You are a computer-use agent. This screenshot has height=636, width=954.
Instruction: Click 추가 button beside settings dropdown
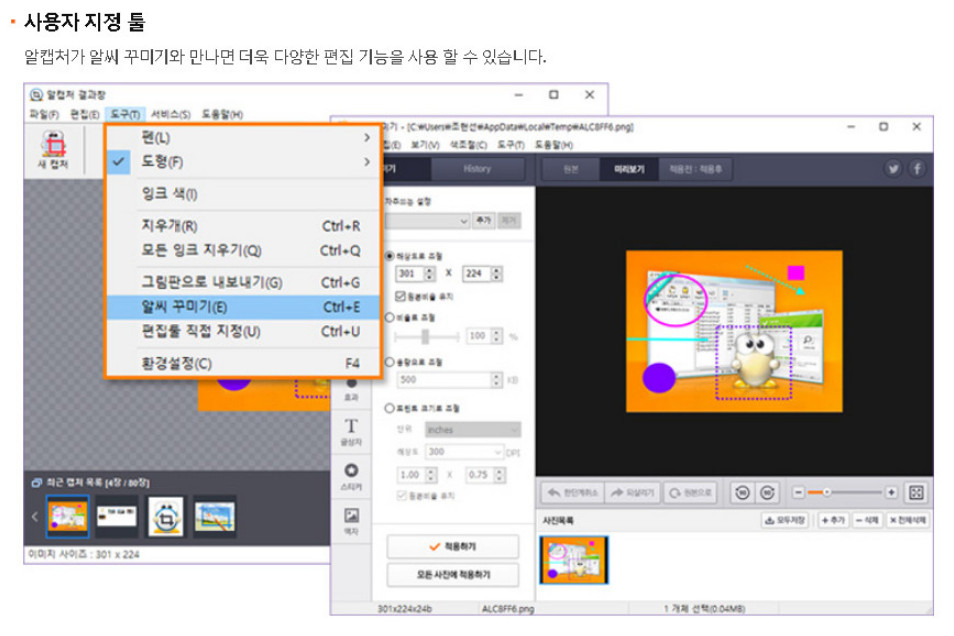click(x=484, y=220)
